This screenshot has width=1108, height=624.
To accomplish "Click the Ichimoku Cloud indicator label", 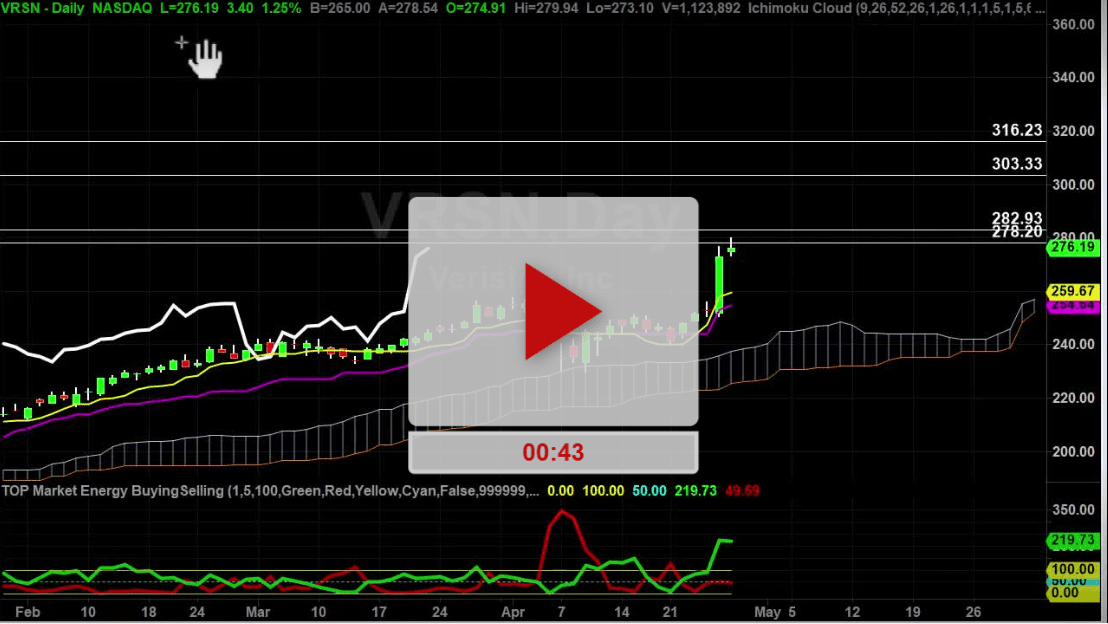I will pyautogui.click(x=896, y=8).
